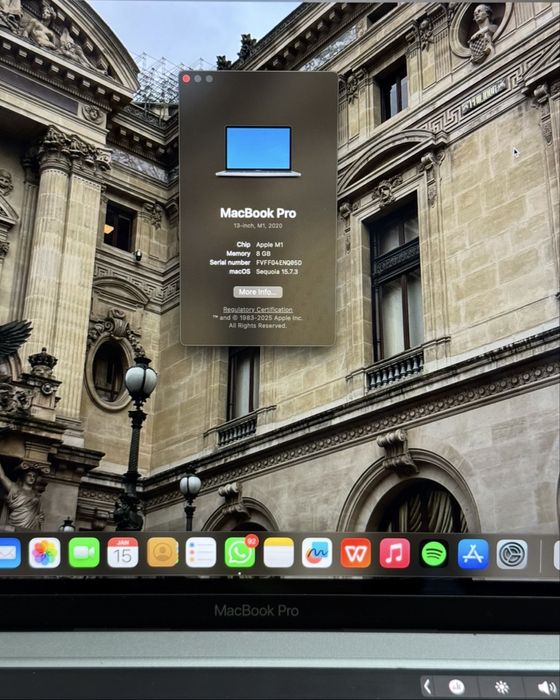This screenshot has width=560, height=700.
Task: Click the "MacBook Pro" title in About window
Action: [x=258, y=213]
